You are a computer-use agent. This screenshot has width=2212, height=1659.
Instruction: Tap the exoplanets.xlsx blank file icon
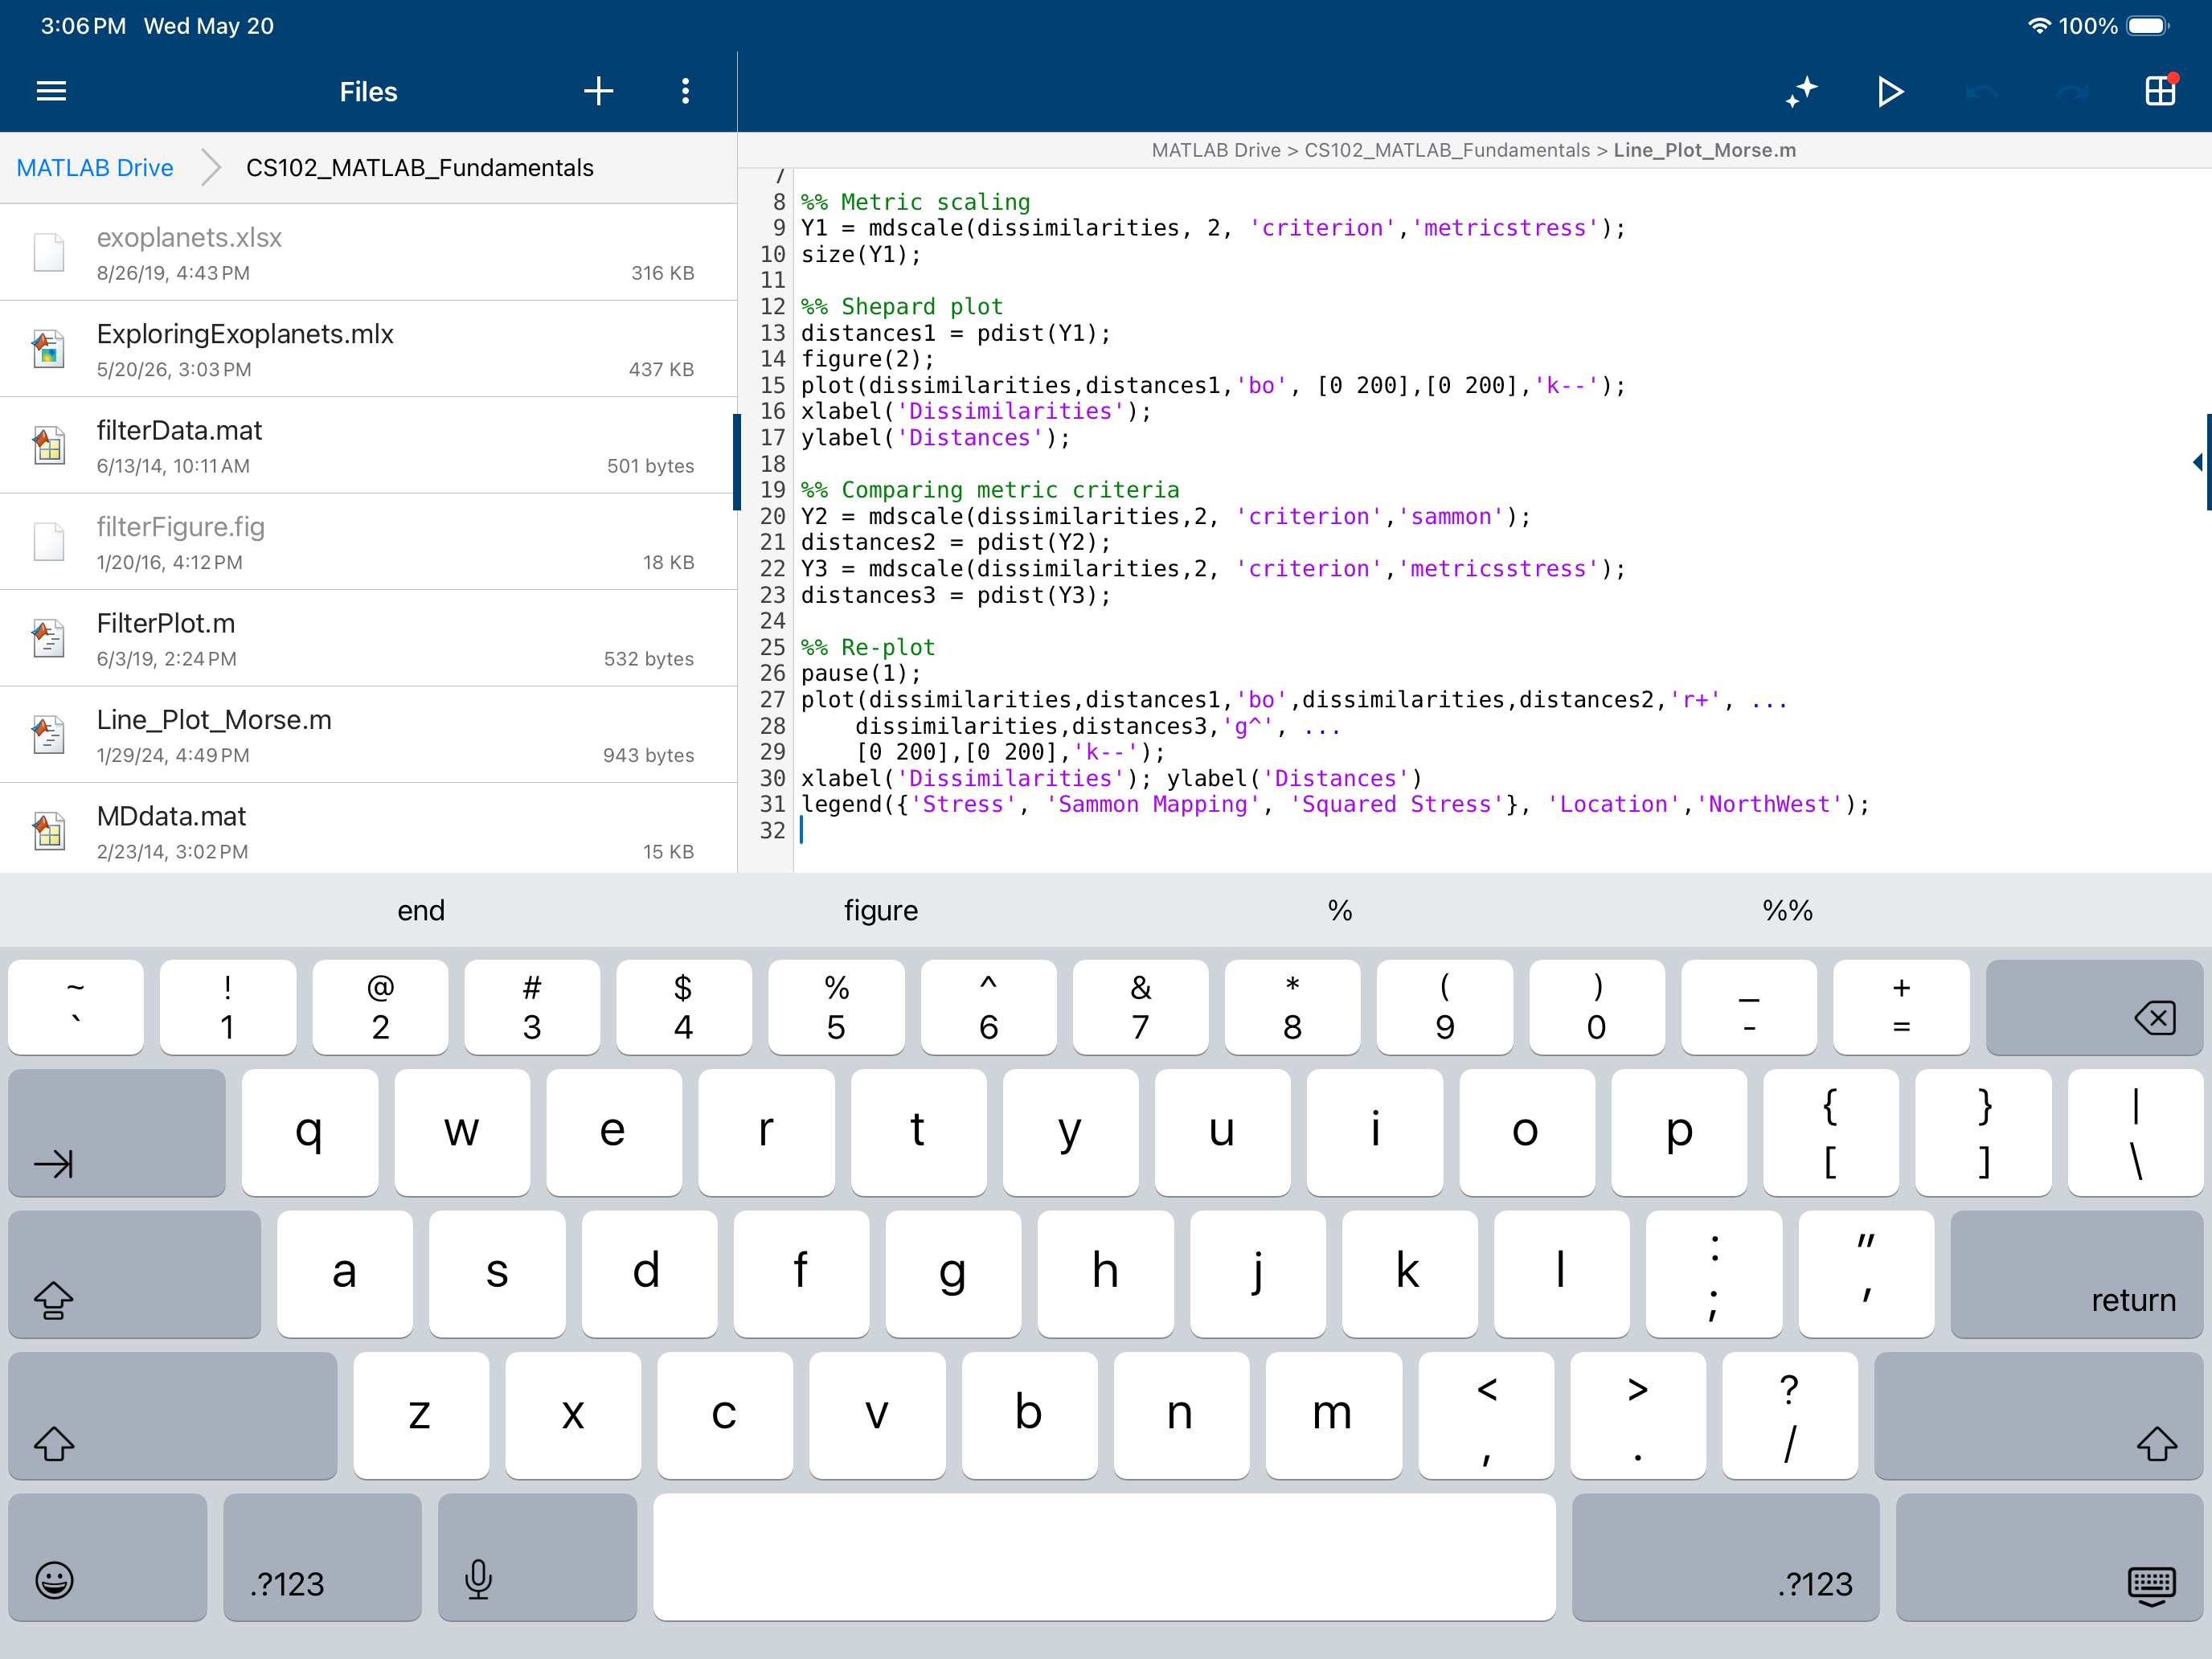[x=48, y=253]
